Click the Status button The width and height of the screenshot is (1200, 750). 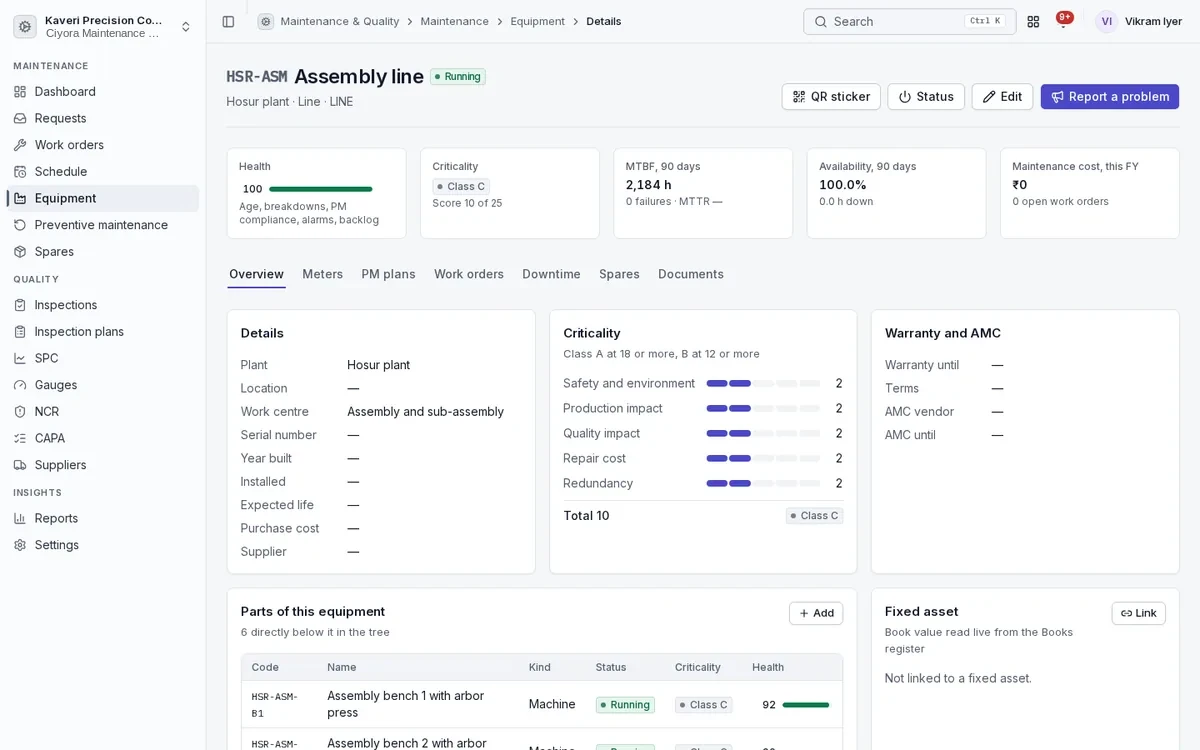(926, 97)
